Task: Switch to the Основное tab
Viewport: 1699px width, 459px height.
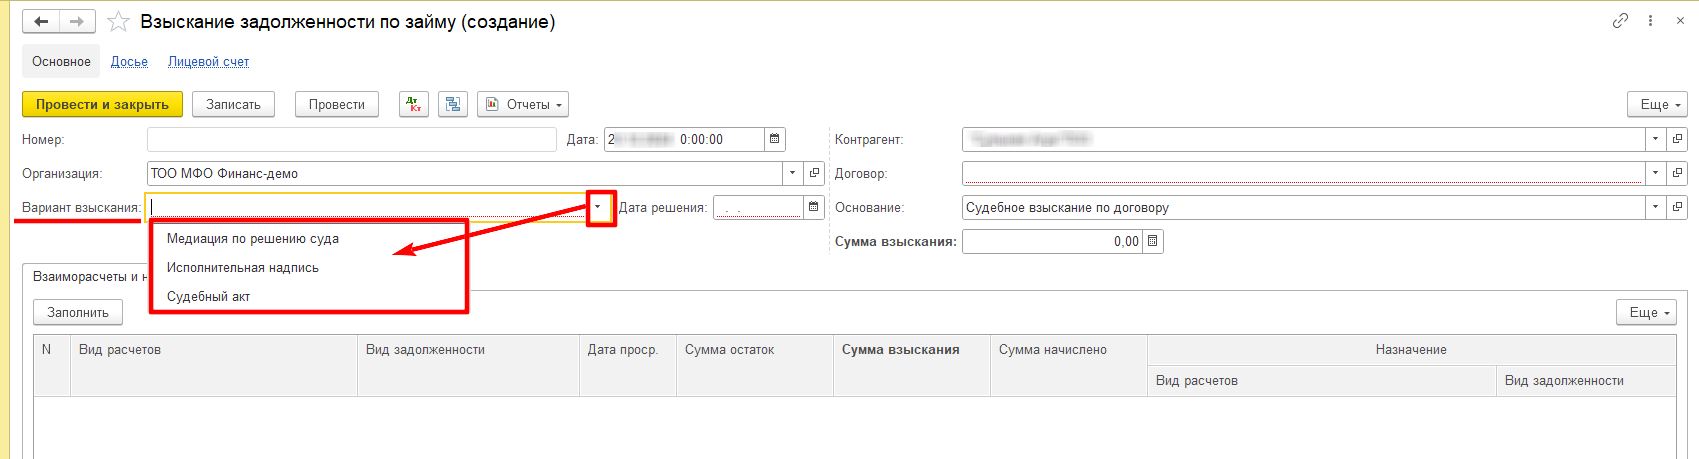Action: point(61,61)
